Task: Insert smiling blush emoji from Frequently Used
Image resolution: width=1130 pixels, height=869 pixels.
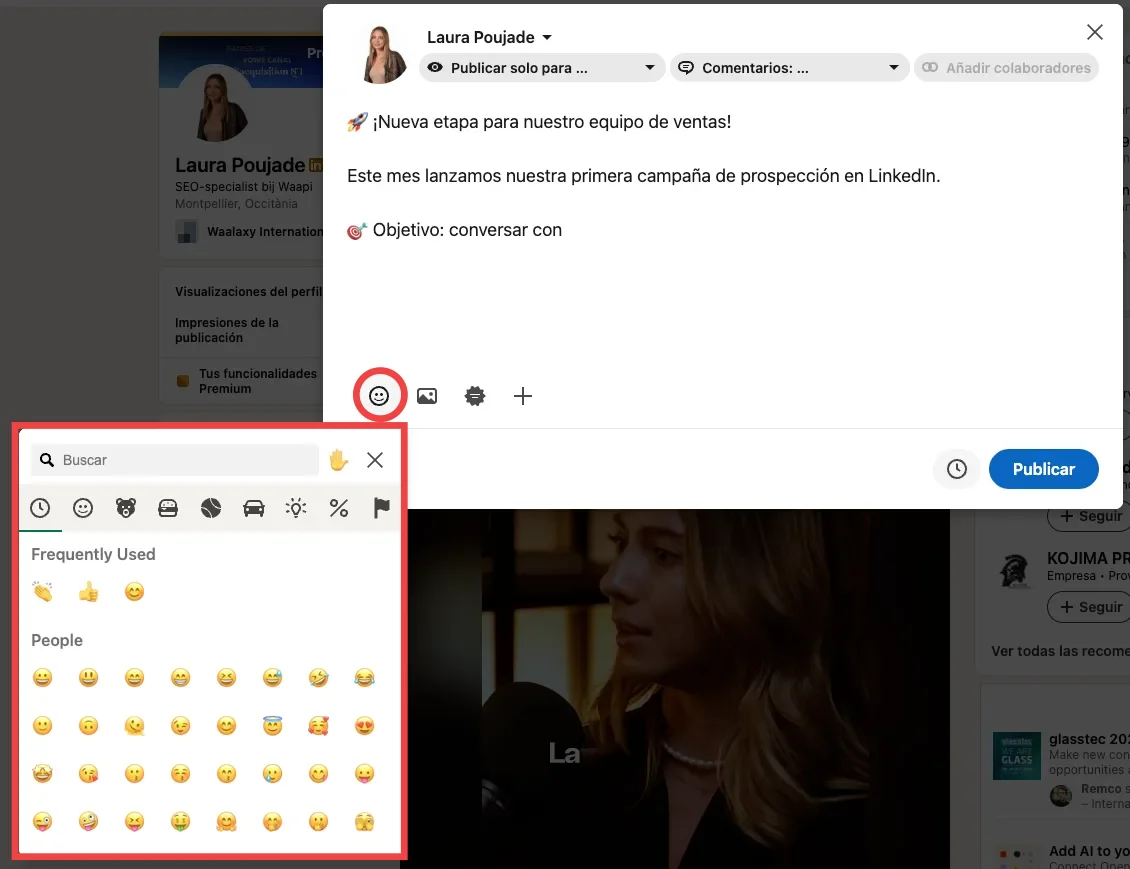Action: click(134, 592)
